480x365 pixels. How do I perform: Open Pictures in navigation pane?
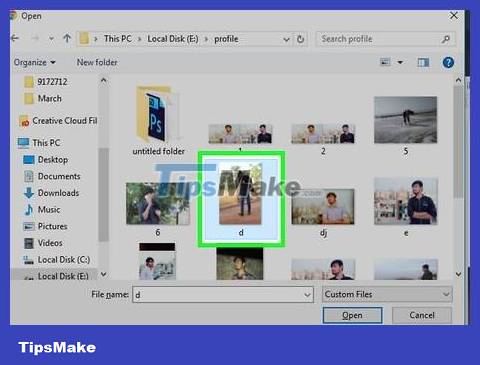45,226
